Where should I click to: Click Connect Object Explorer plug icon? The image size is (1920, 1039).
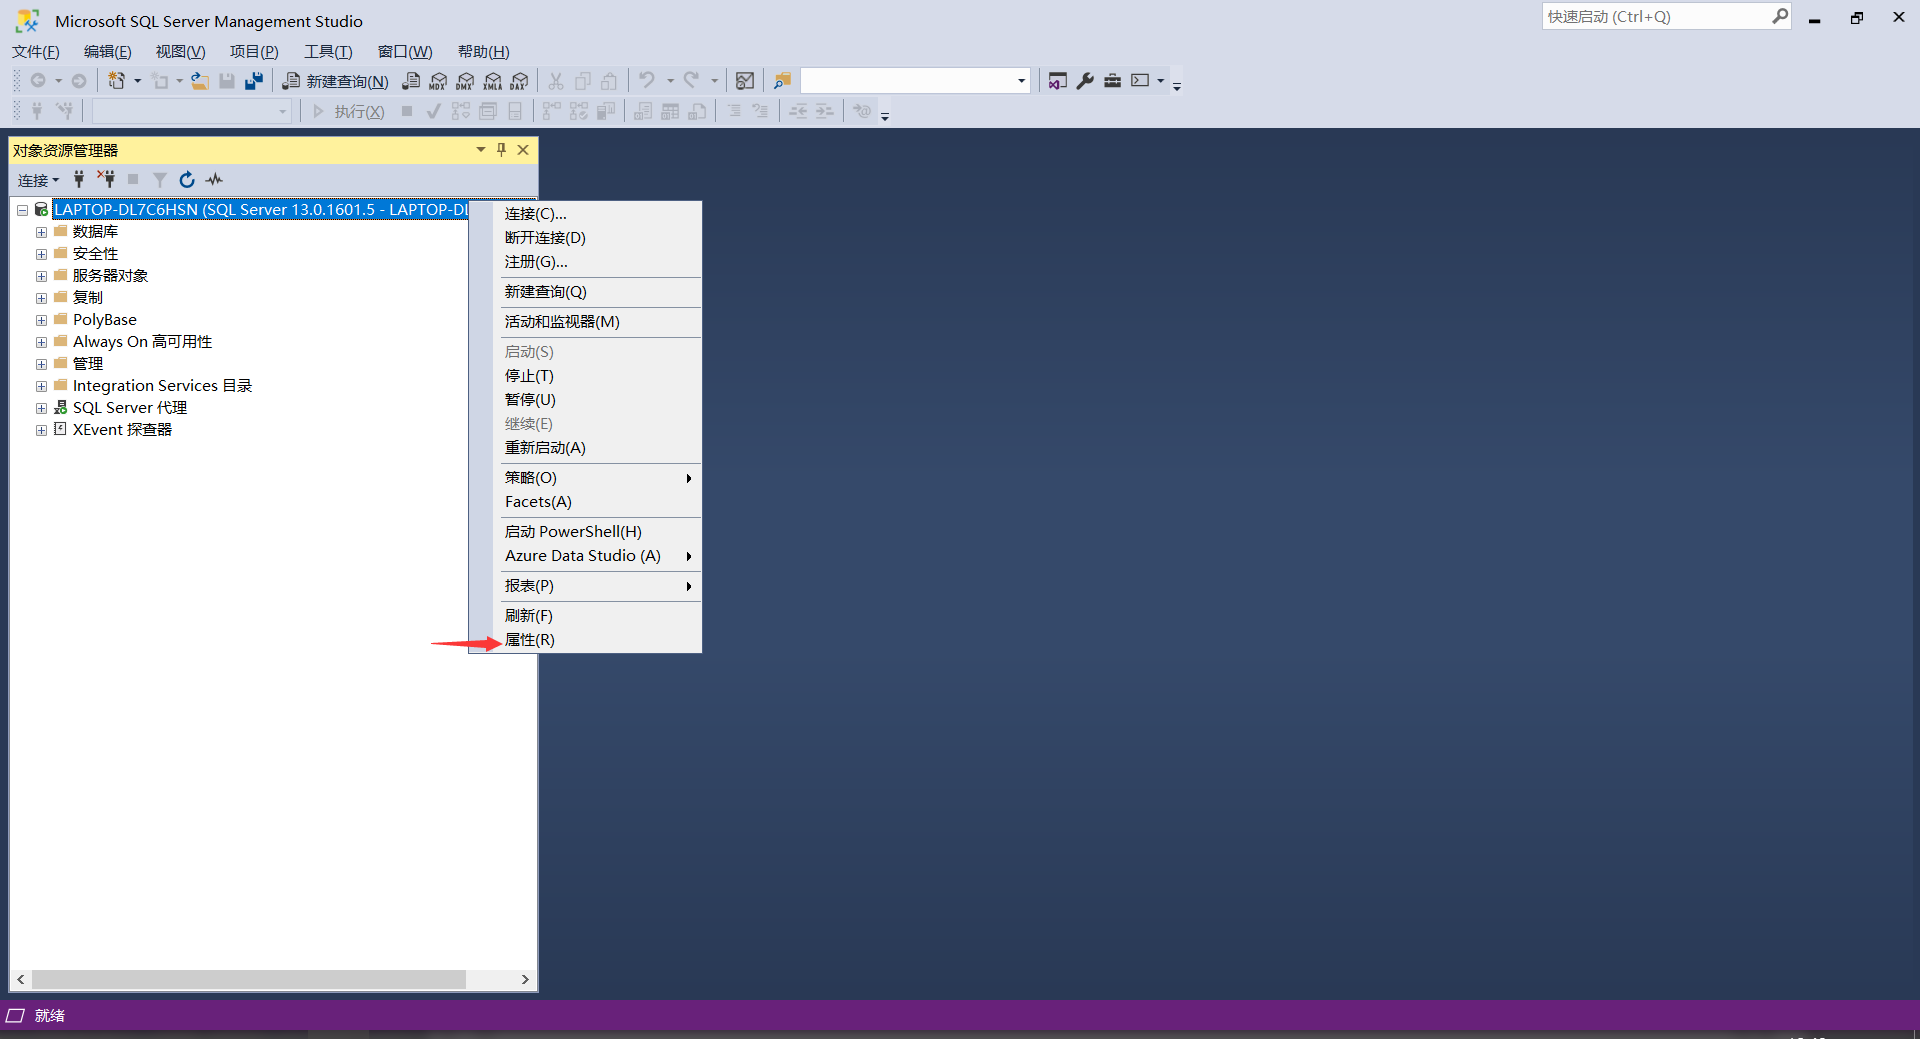[79, 179]
